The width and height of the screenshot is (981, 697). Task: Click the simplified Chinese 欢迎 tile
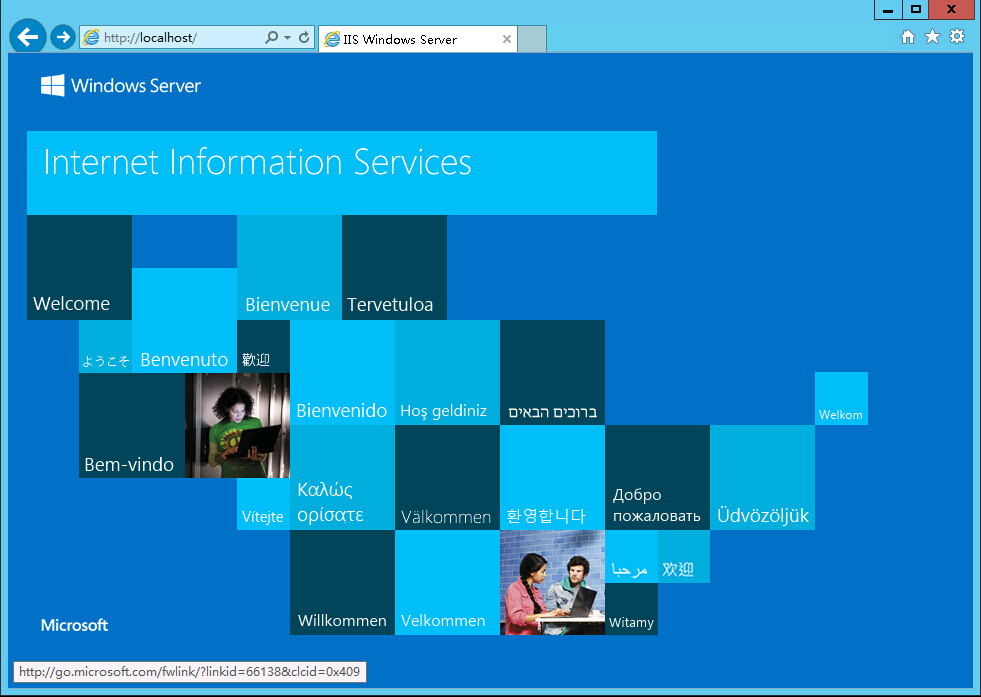[684, 557]
